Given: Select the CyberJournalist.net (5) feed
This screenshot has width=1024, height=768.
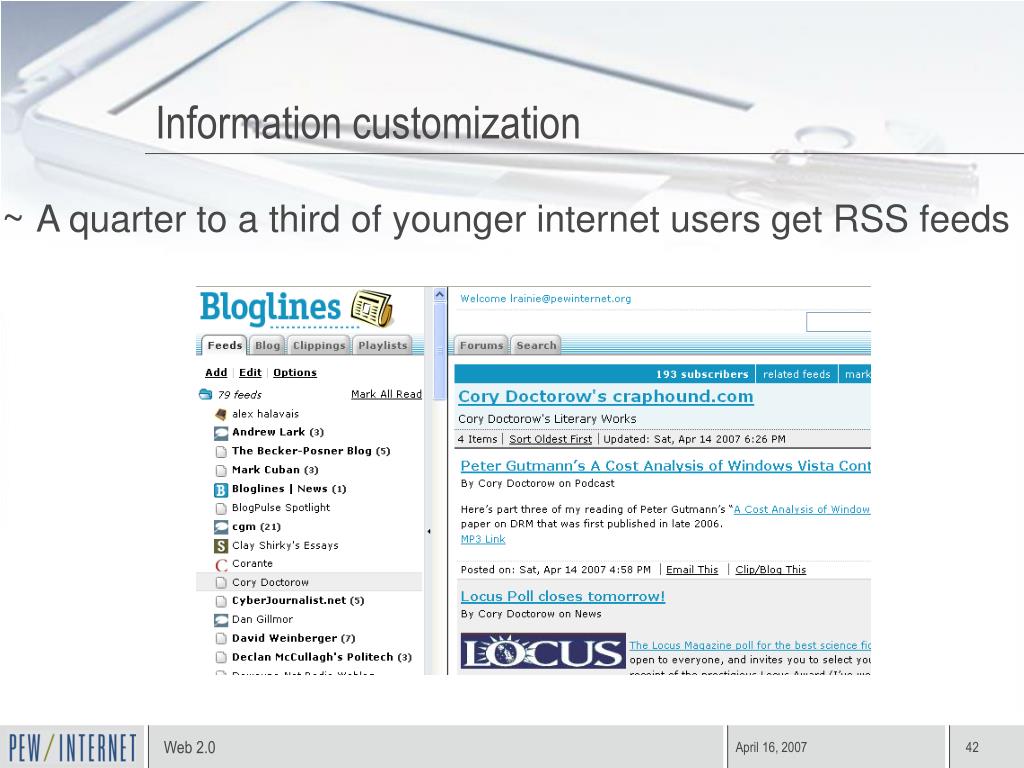Looking at the screenshot, I should pos(298,601).
